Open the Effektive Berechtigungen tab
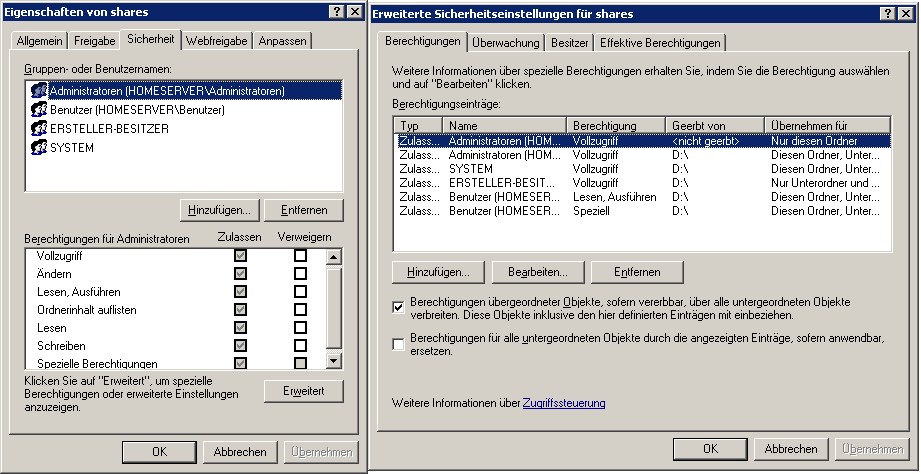 (x=659, y=43)
